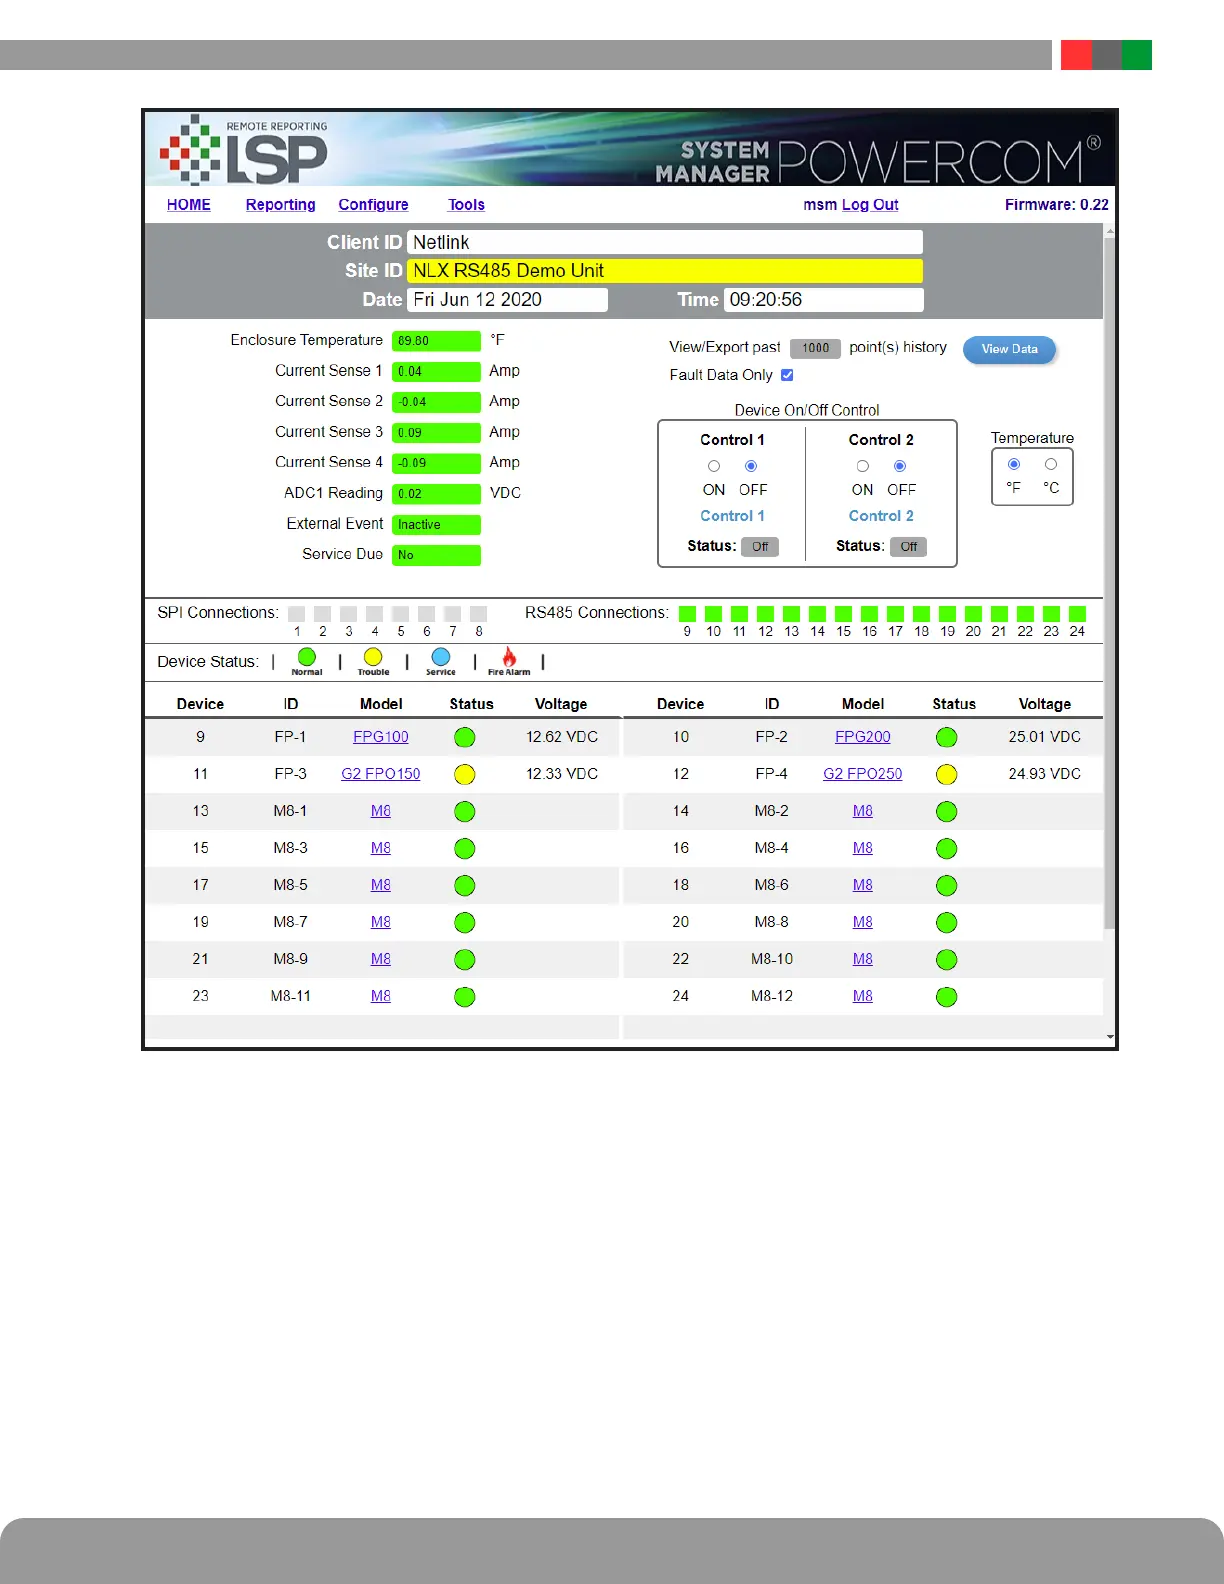Switch temperature unit to °C
Screen dimensions: 1224x1584
pyautogui.click(x=1051, y=464)
